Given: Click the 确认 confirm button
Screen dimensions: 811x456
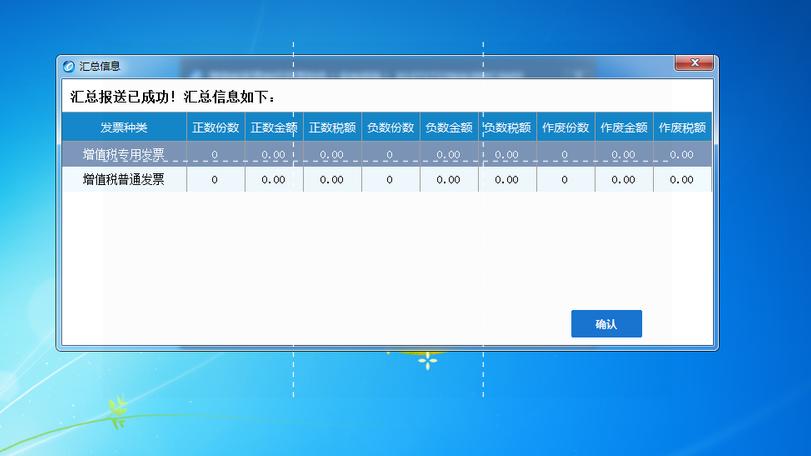Looking at the screenshot, I should (606, 324).
